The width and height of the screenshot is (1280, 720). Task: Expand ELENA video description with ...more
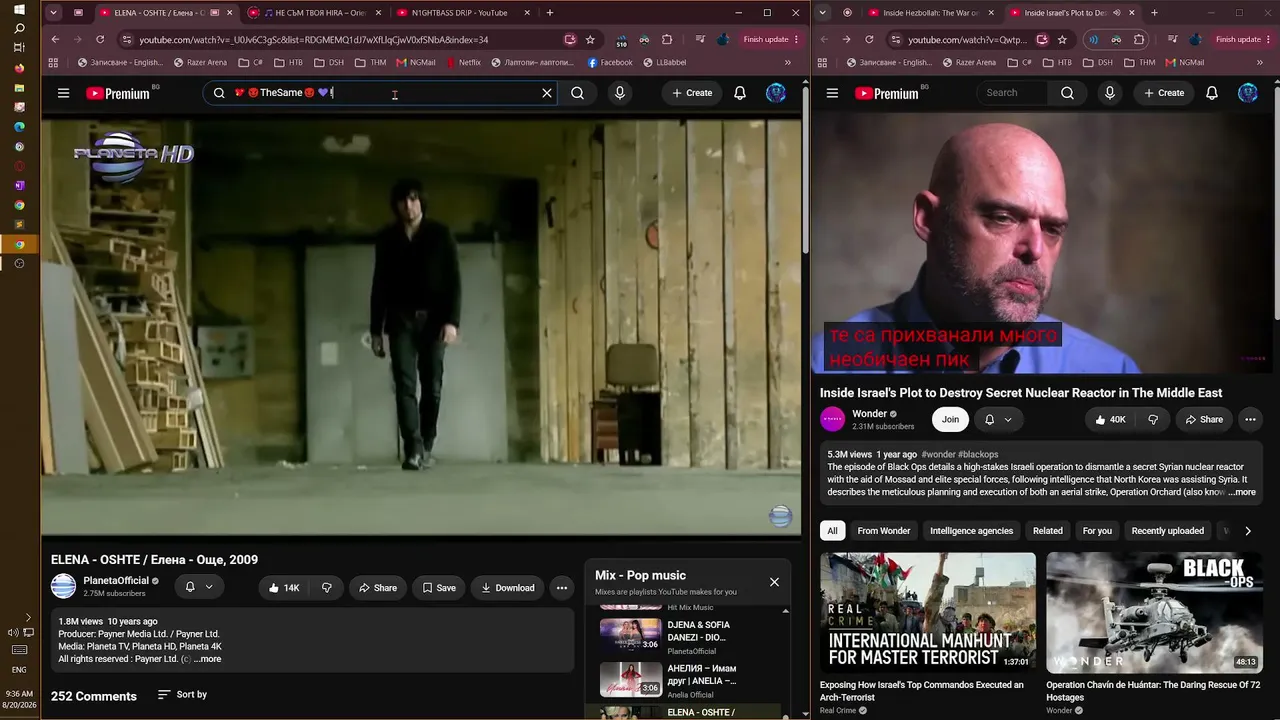tap(207, 659)
